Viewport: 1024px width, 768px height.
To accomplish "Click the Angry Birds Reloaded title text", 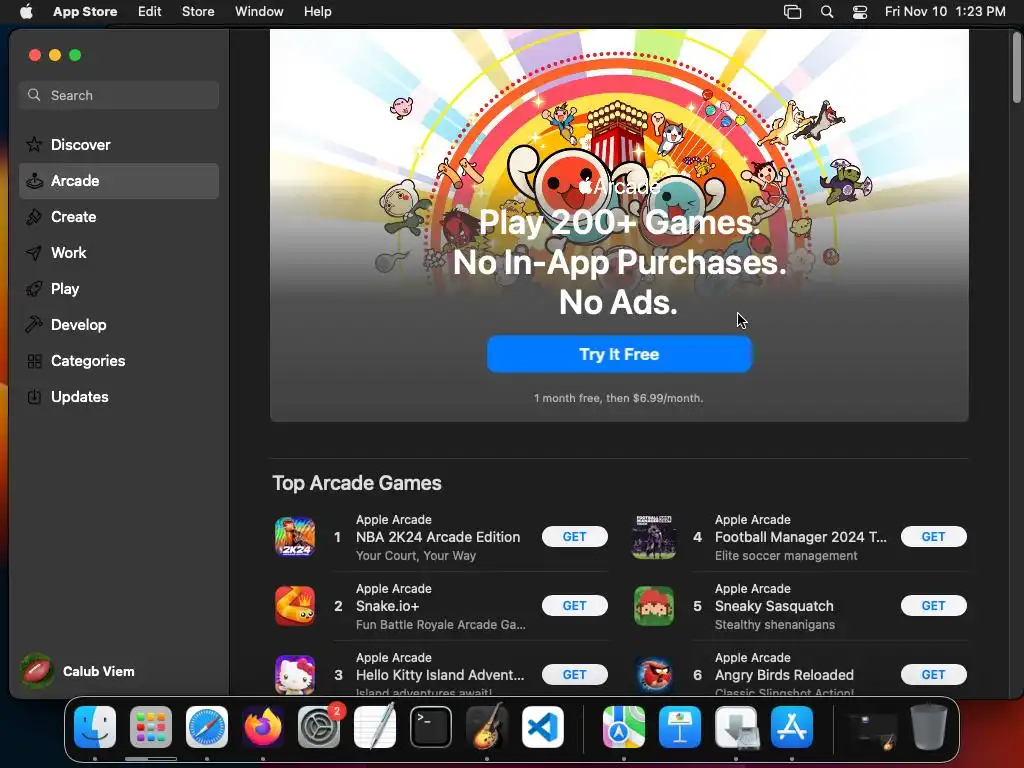I will (784, 675).
